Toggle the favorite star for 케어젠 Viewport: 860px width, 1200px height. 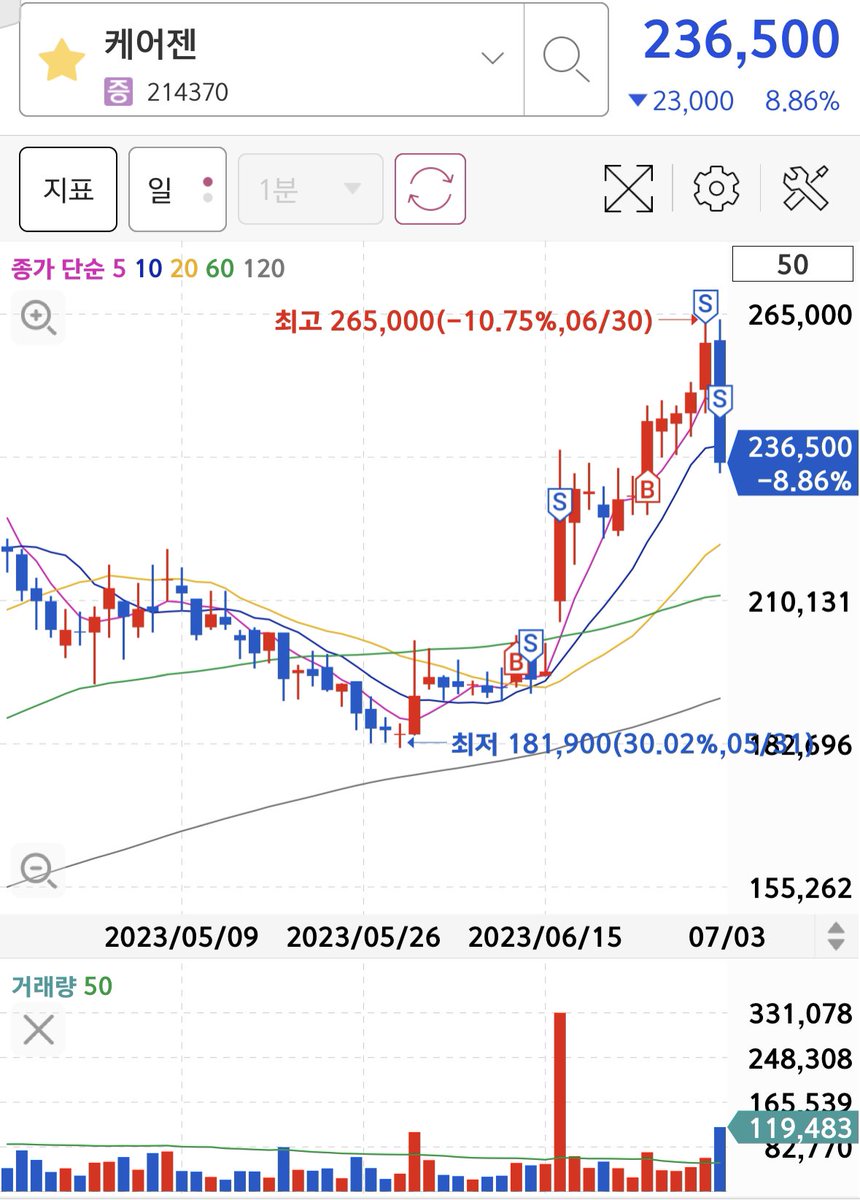tap(62, 62)
